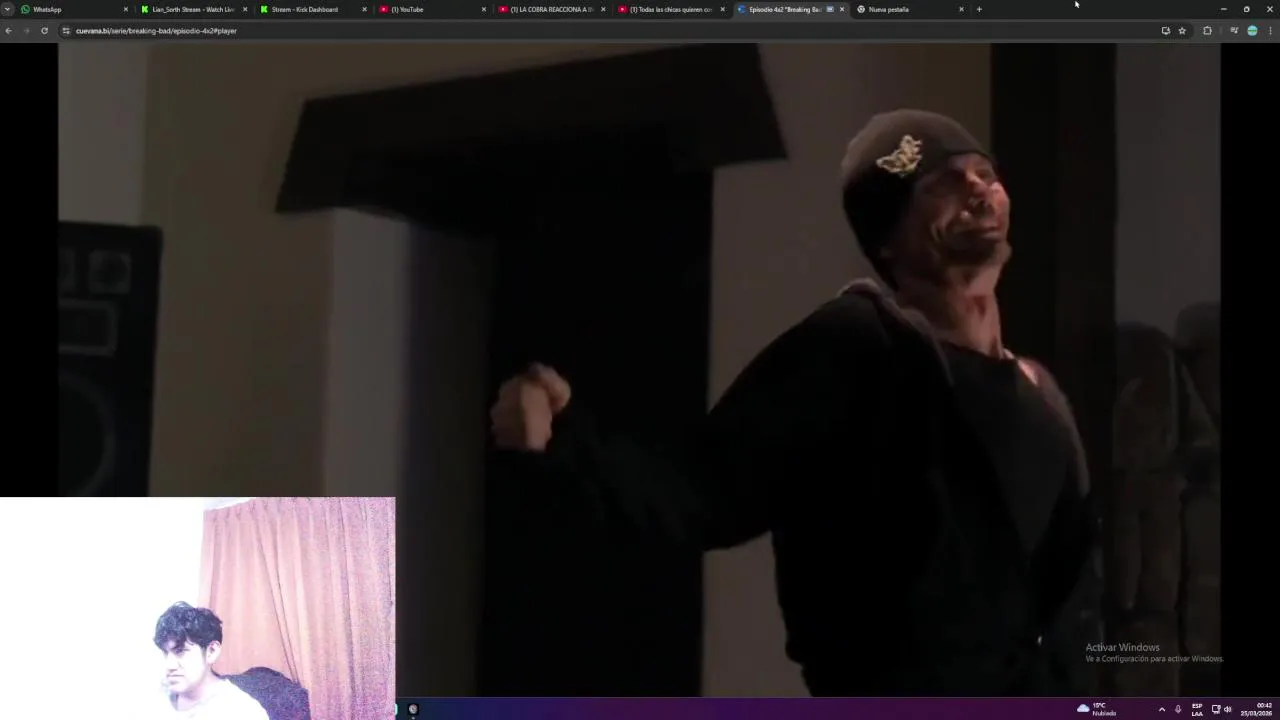
Task: Open a new tab with plus button
Action: 979,9
